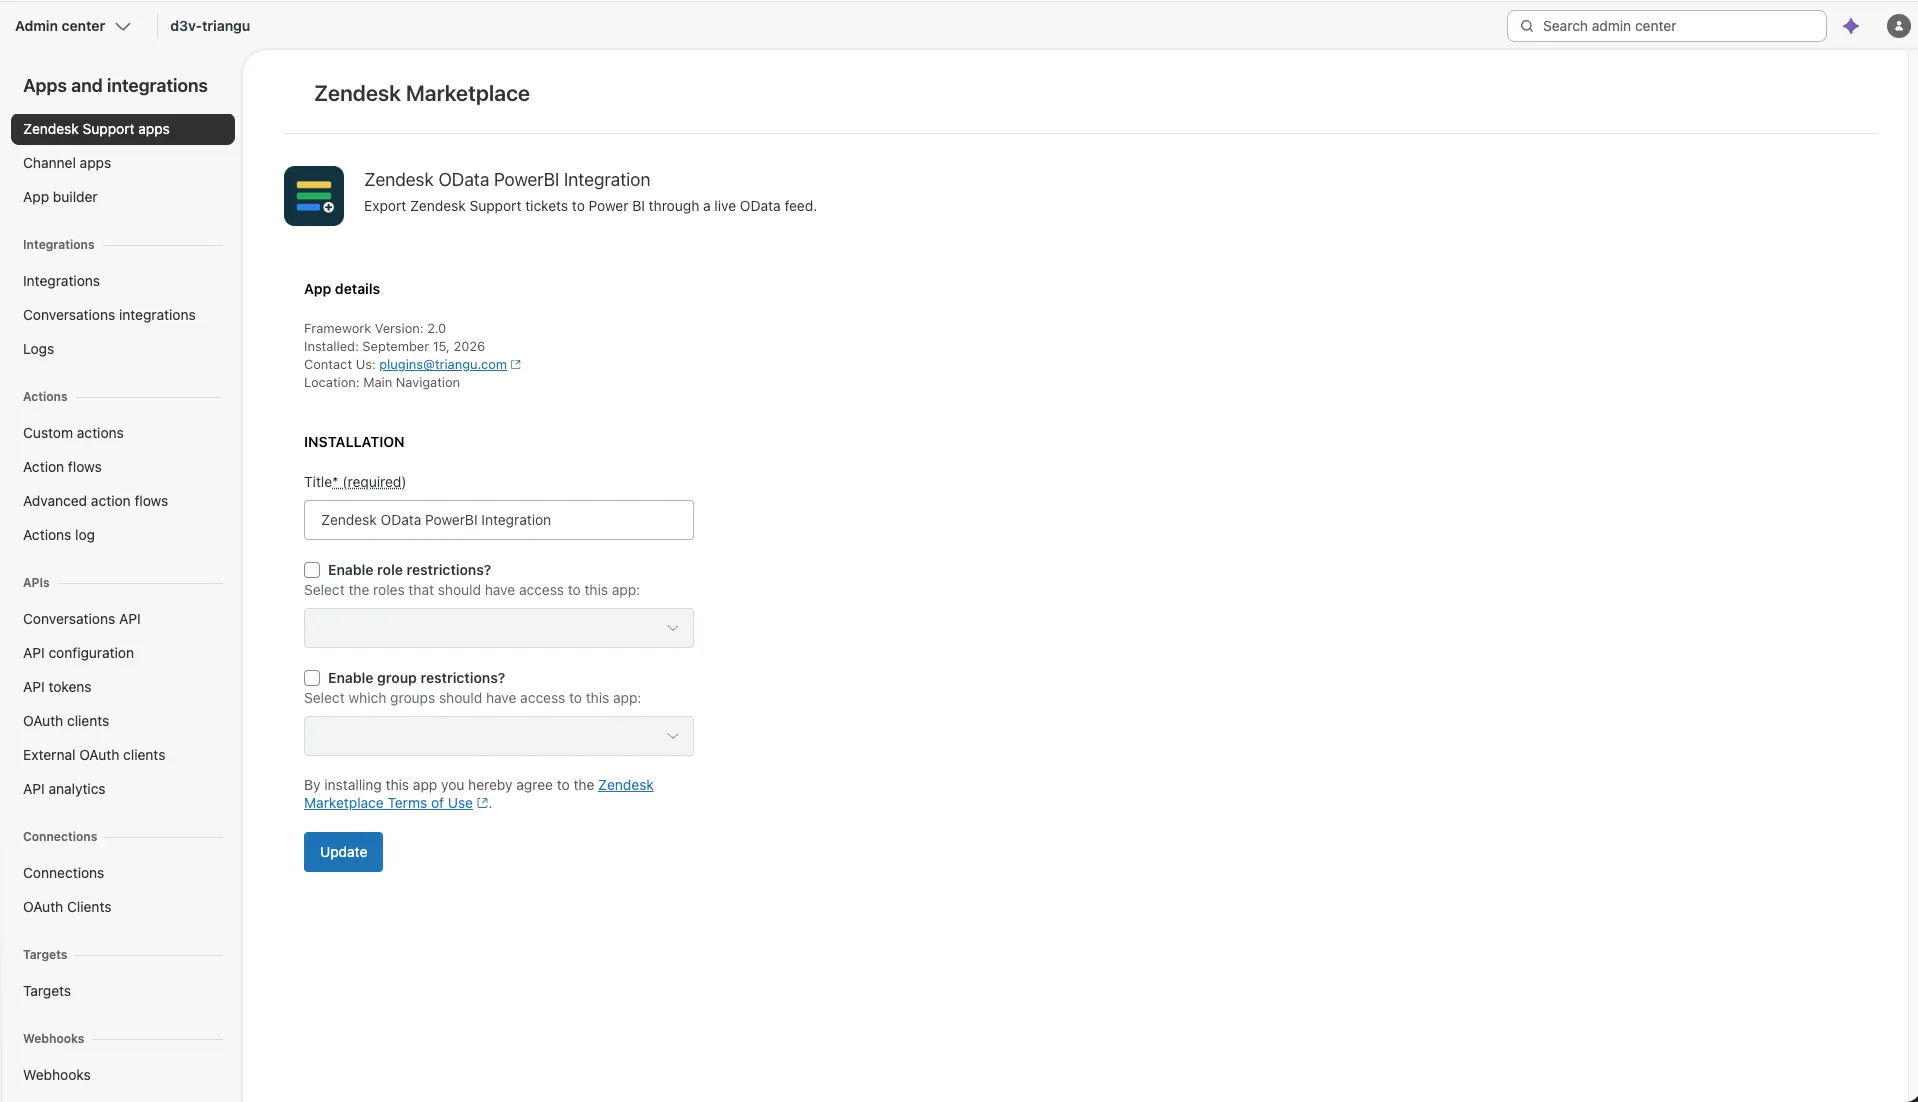Image resolution: width=1918 pixels, height=1102 pixels.
Task: Enable role restrictions checkbox
Action: [x=312, y=570]
